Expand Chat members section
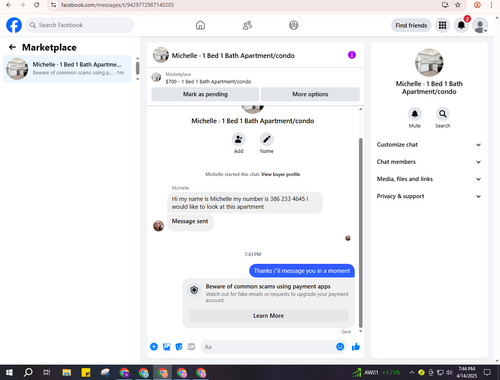The width and height of the screenshot is (500, 380). point(429,162)
